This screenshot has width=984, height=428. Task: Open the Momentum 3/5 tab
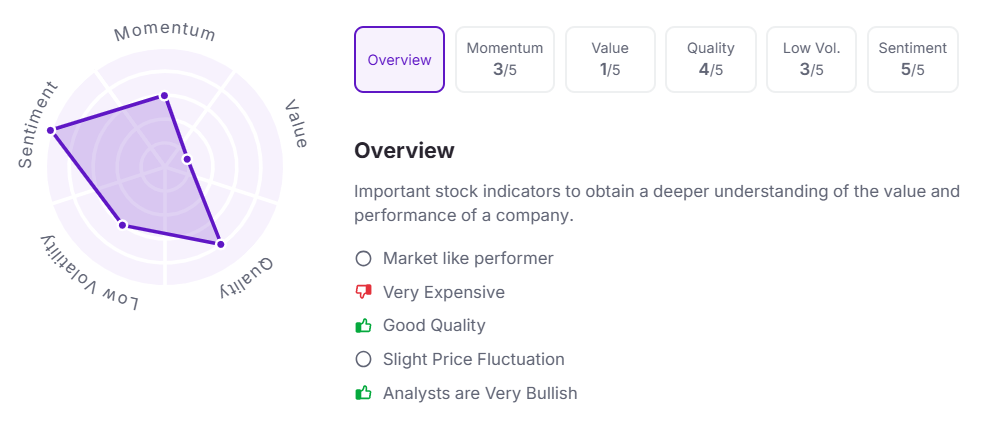(x=505, y=60)
